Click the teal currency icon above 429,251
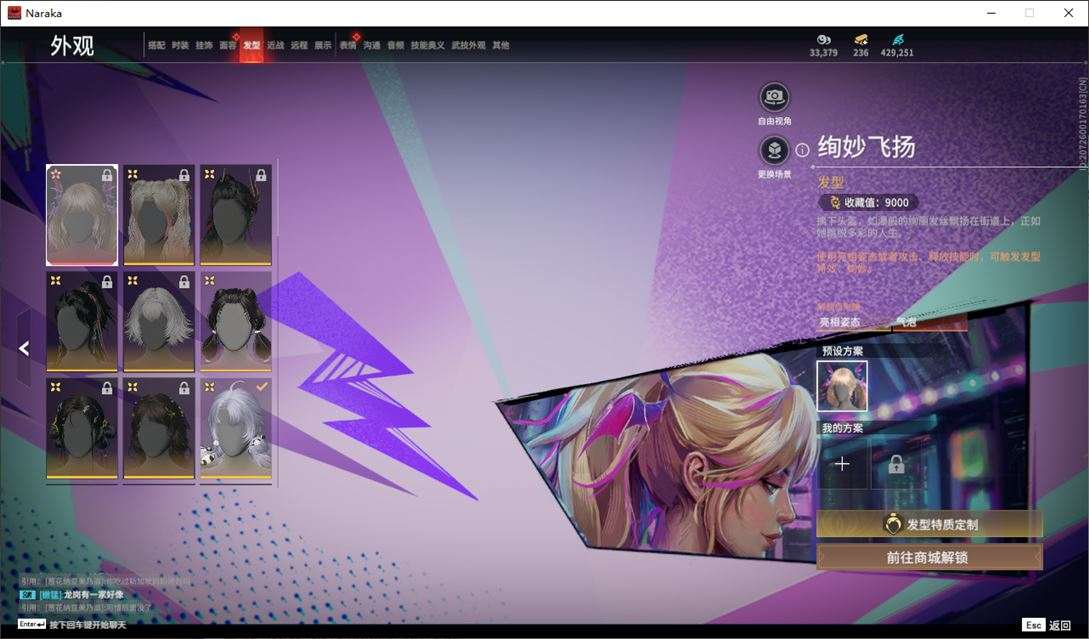This screenshot has height=639, width=1089. coord(897,40)
